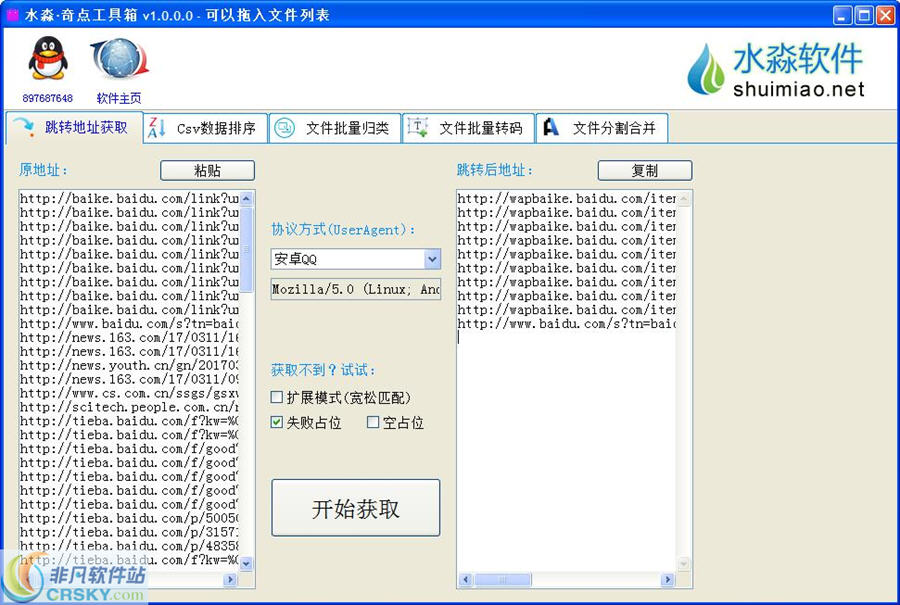This screenshot has height=605, width=900.
Task: Click the 开始获取 button
Action: (x=356, y=508)
